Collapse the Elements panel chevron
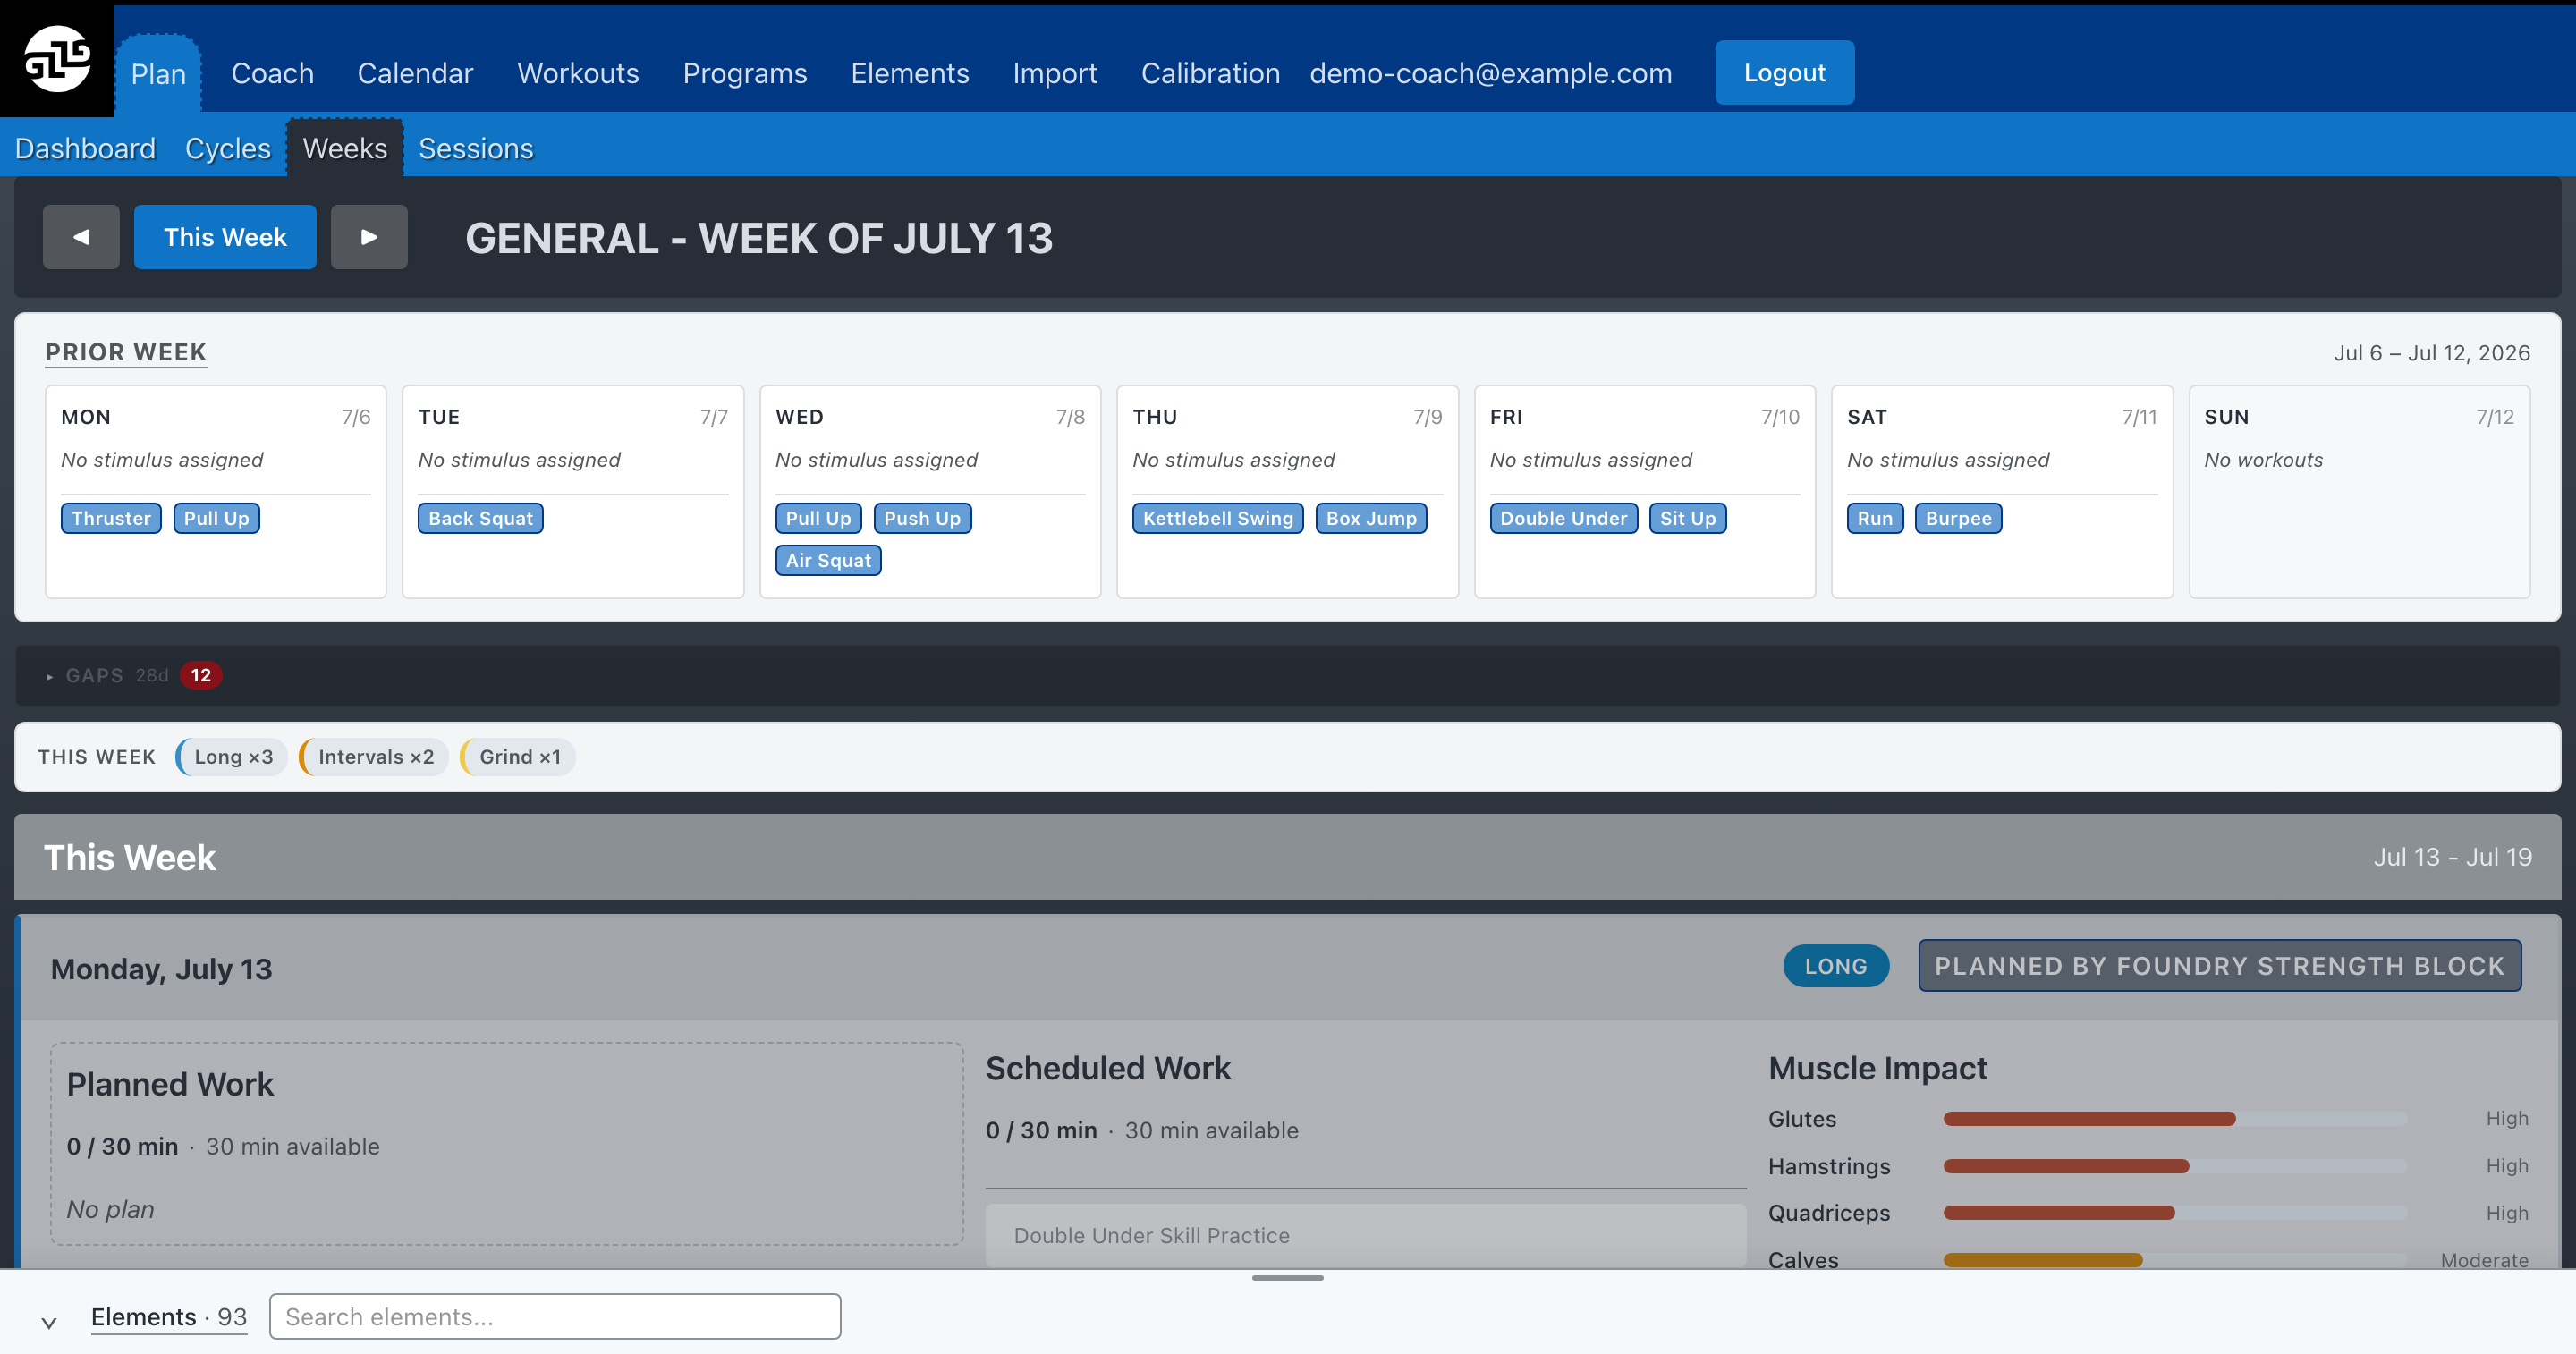The width and height of the screenshot is (2576, 1354). coord(48,1322)
